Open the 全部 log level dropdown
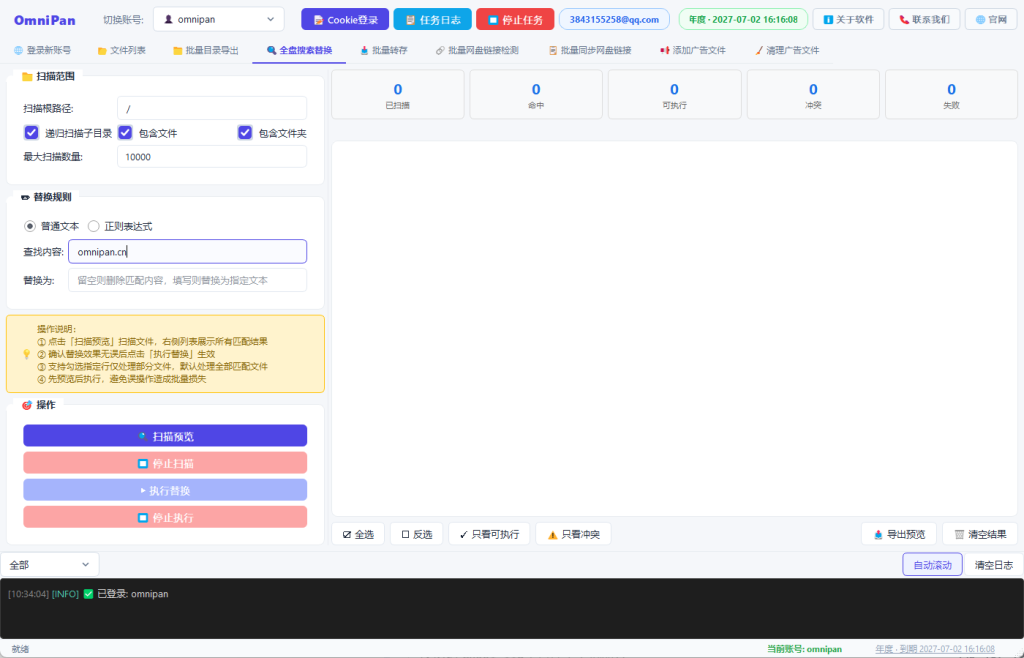 50,565
